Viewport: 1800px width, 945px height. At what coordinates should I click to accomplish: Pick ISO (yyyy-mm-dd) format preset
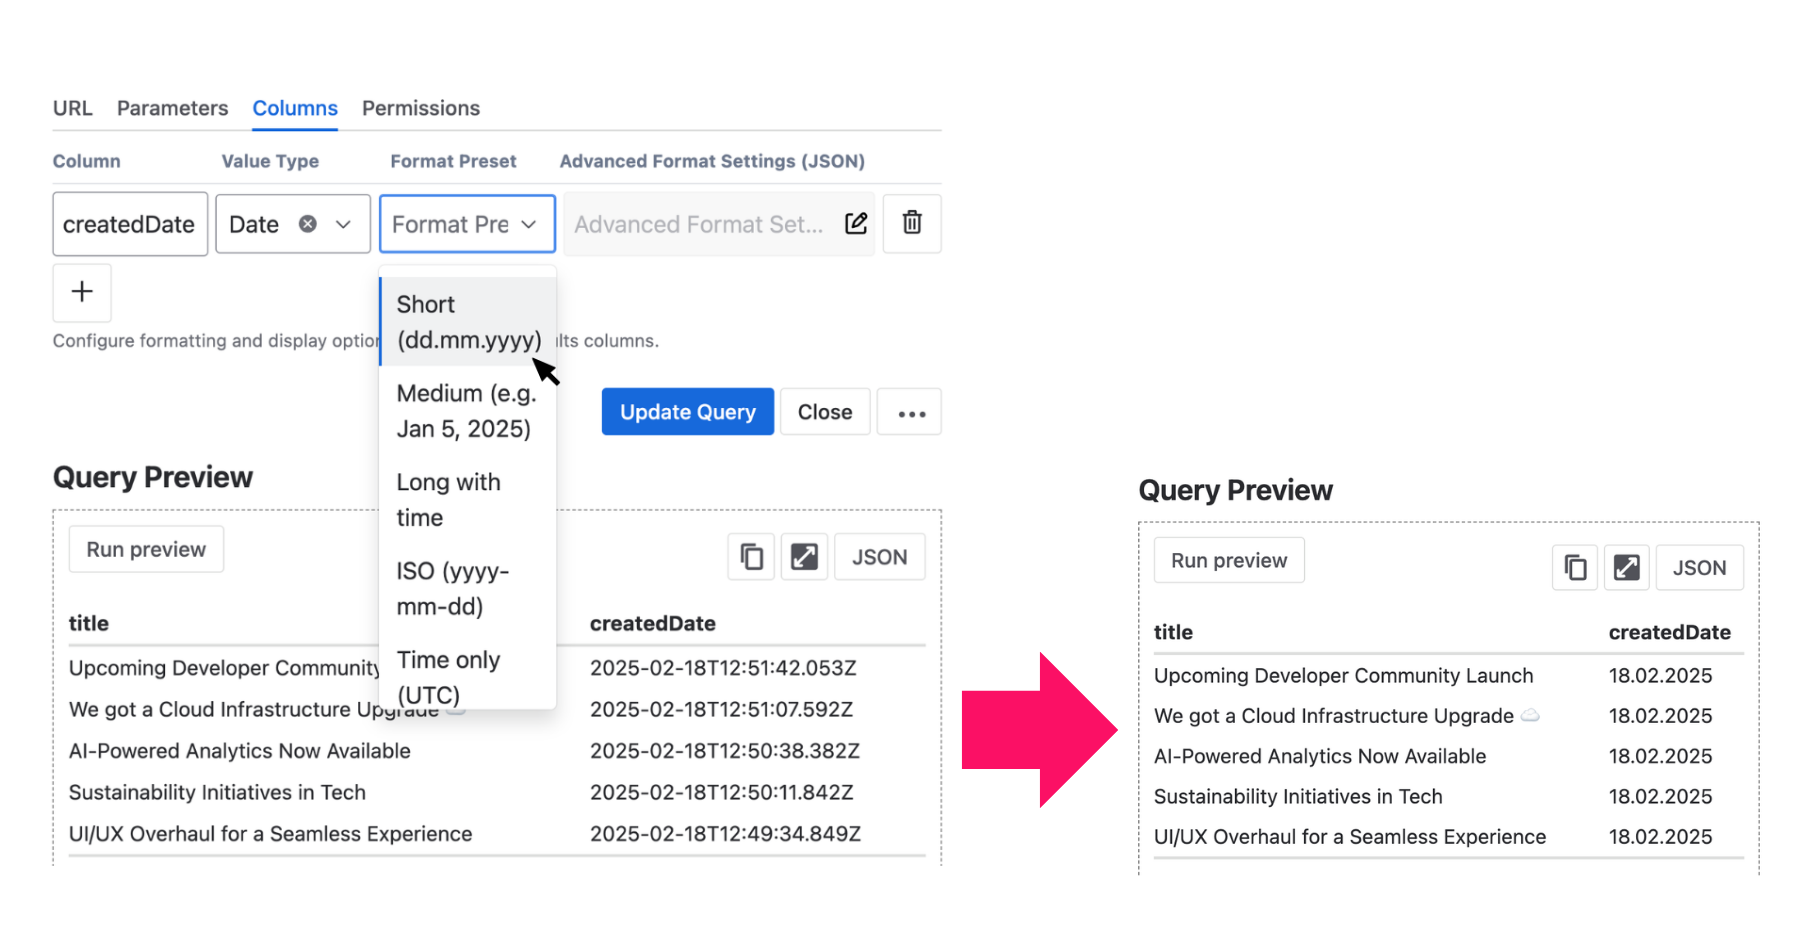click(x=453, y=588)
